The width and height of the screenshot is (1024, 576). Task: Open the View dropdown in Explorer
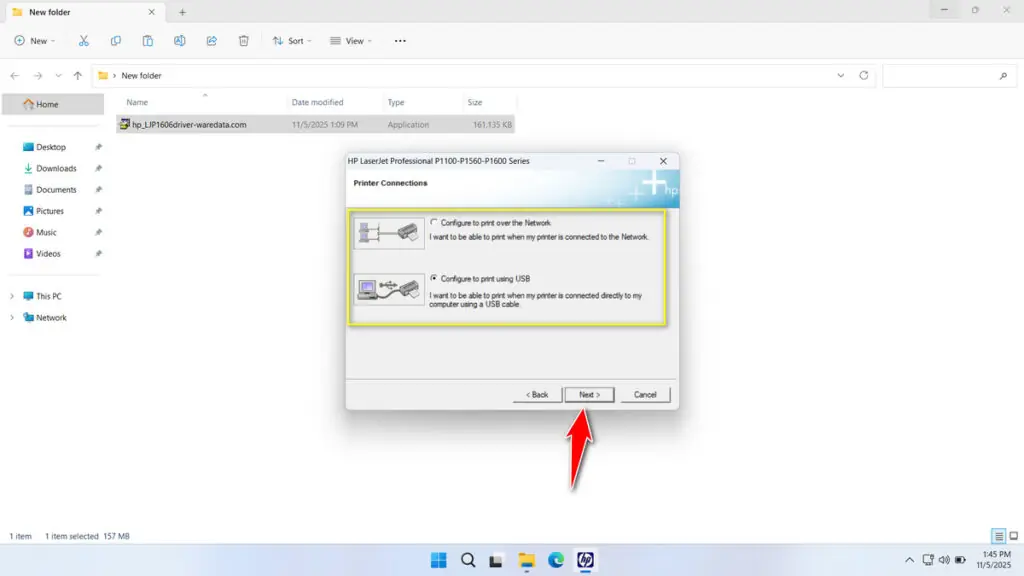(352, 40)
